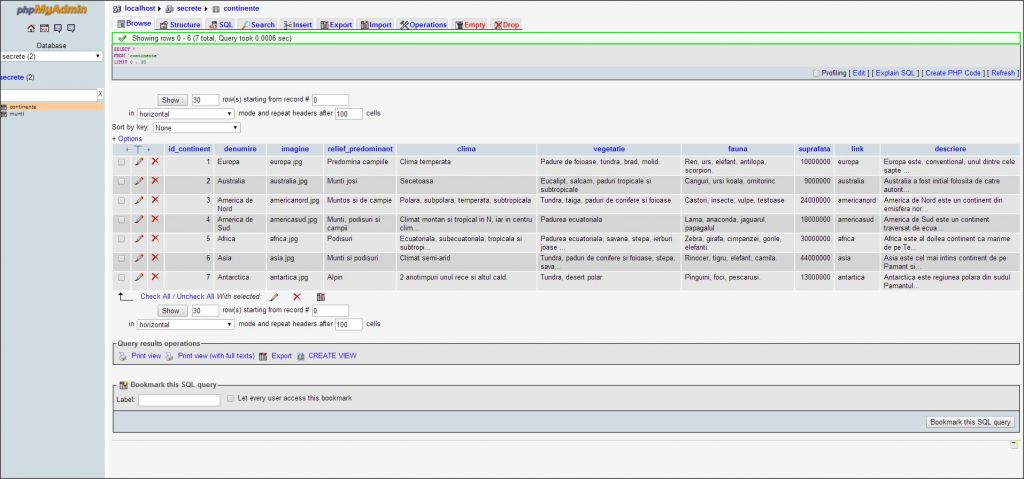Screen dimensions: 1024x479
Task: Click the export icon beside With selected
Action: [320, 297]
